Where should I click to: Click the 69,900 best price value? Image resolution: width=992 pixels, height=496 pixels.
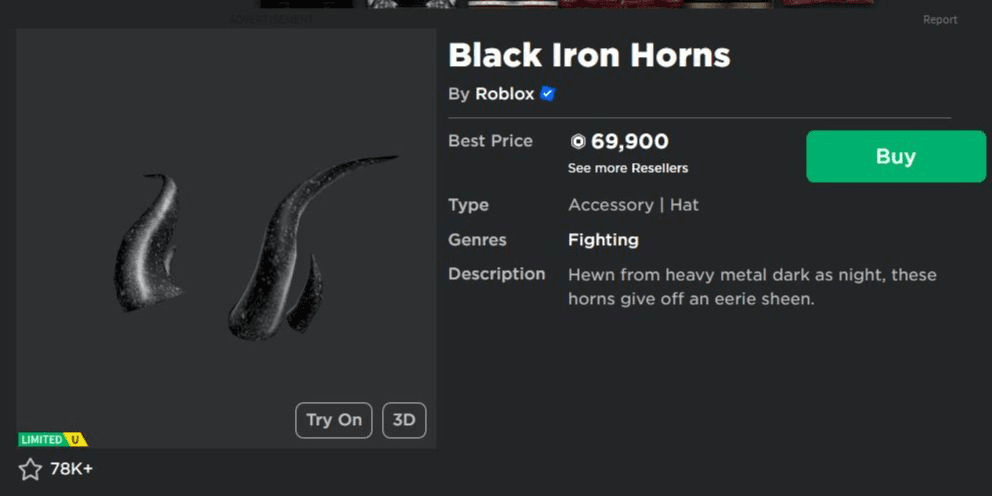pos(629,142)
